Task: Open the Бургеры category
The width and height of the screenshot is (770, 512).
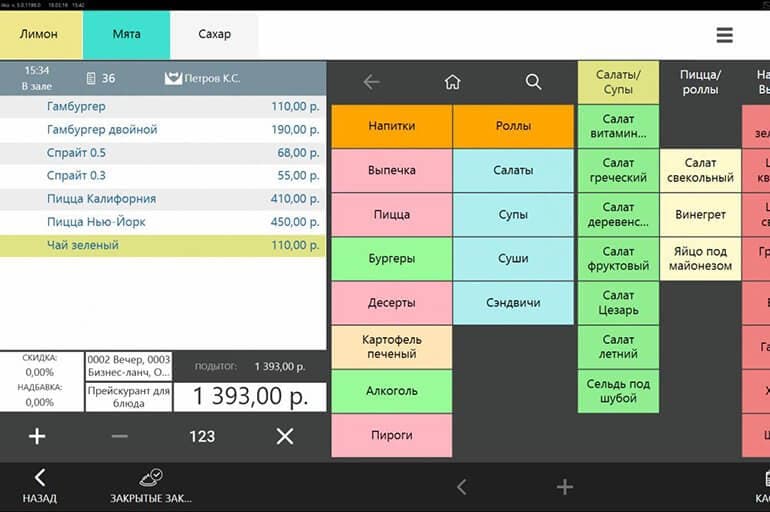Action: click(392, 259)
